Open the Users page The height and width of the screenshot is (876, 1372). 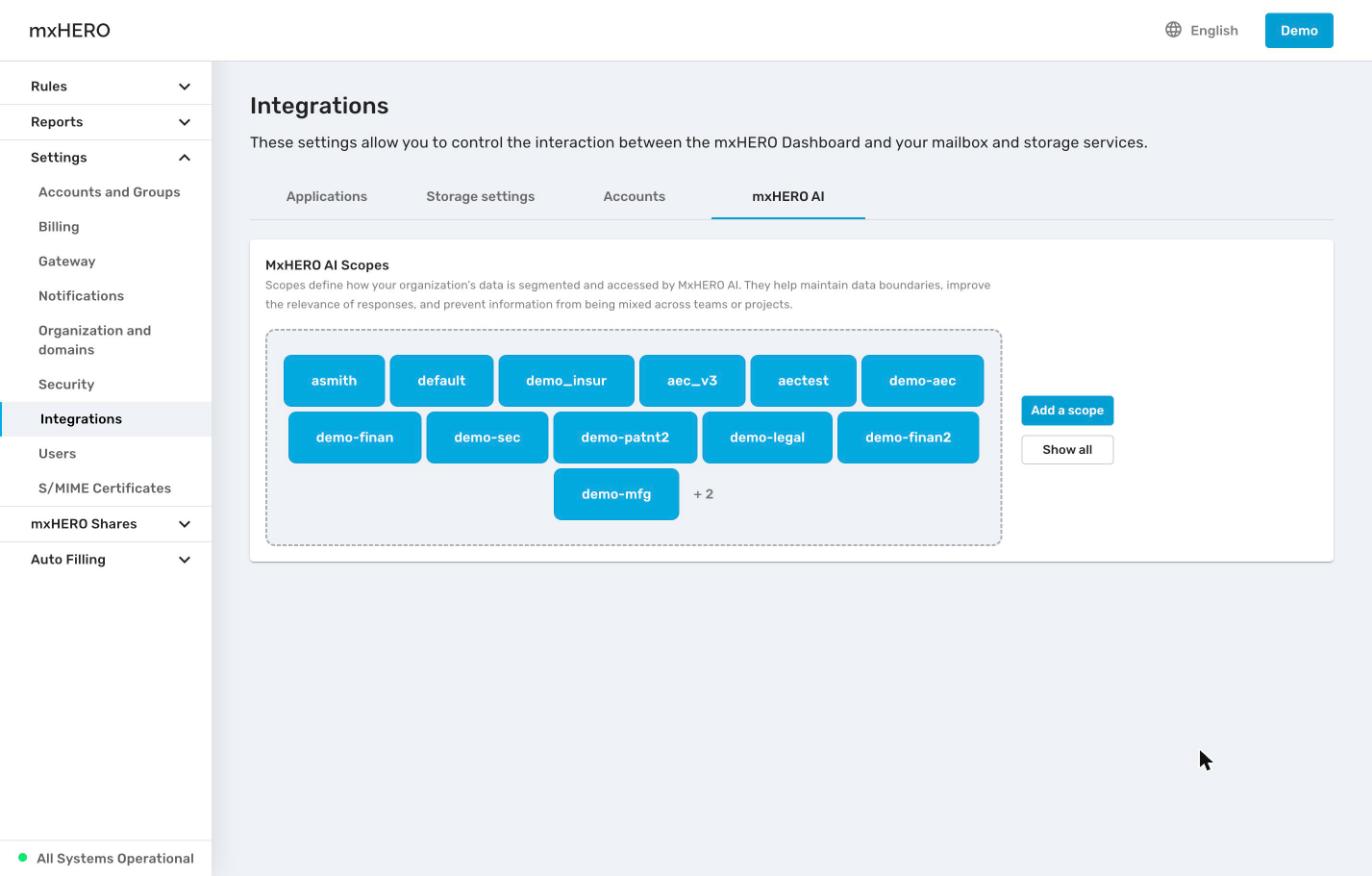click(x=57, y=453)
